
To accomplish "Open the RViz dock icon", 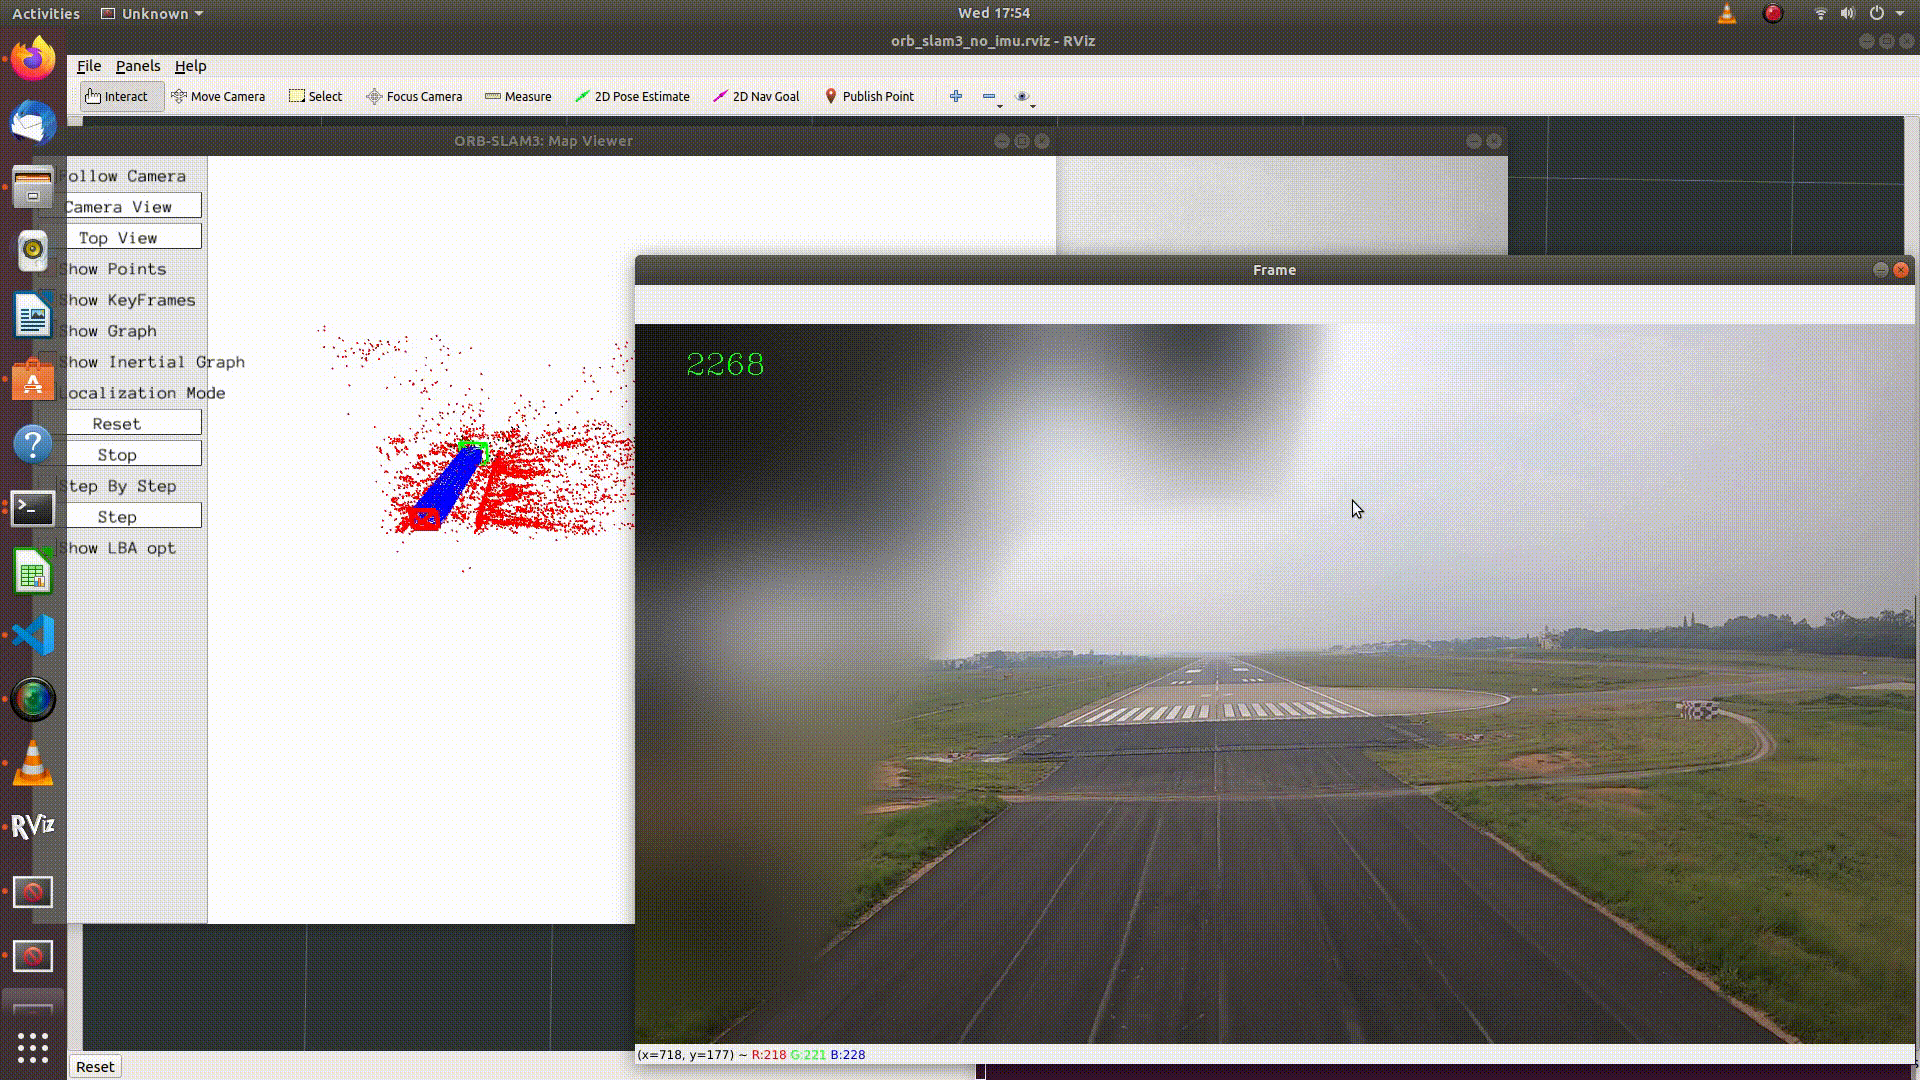I will [x=33, y=826].
